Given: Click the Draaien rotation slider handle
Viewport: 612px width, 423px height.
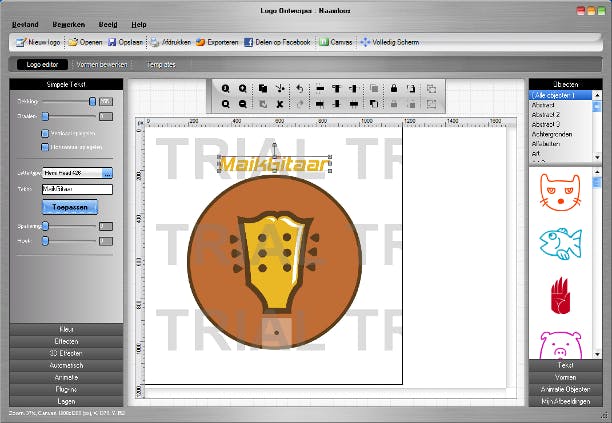Looking at the screenshot, I should tap(45, 116).
